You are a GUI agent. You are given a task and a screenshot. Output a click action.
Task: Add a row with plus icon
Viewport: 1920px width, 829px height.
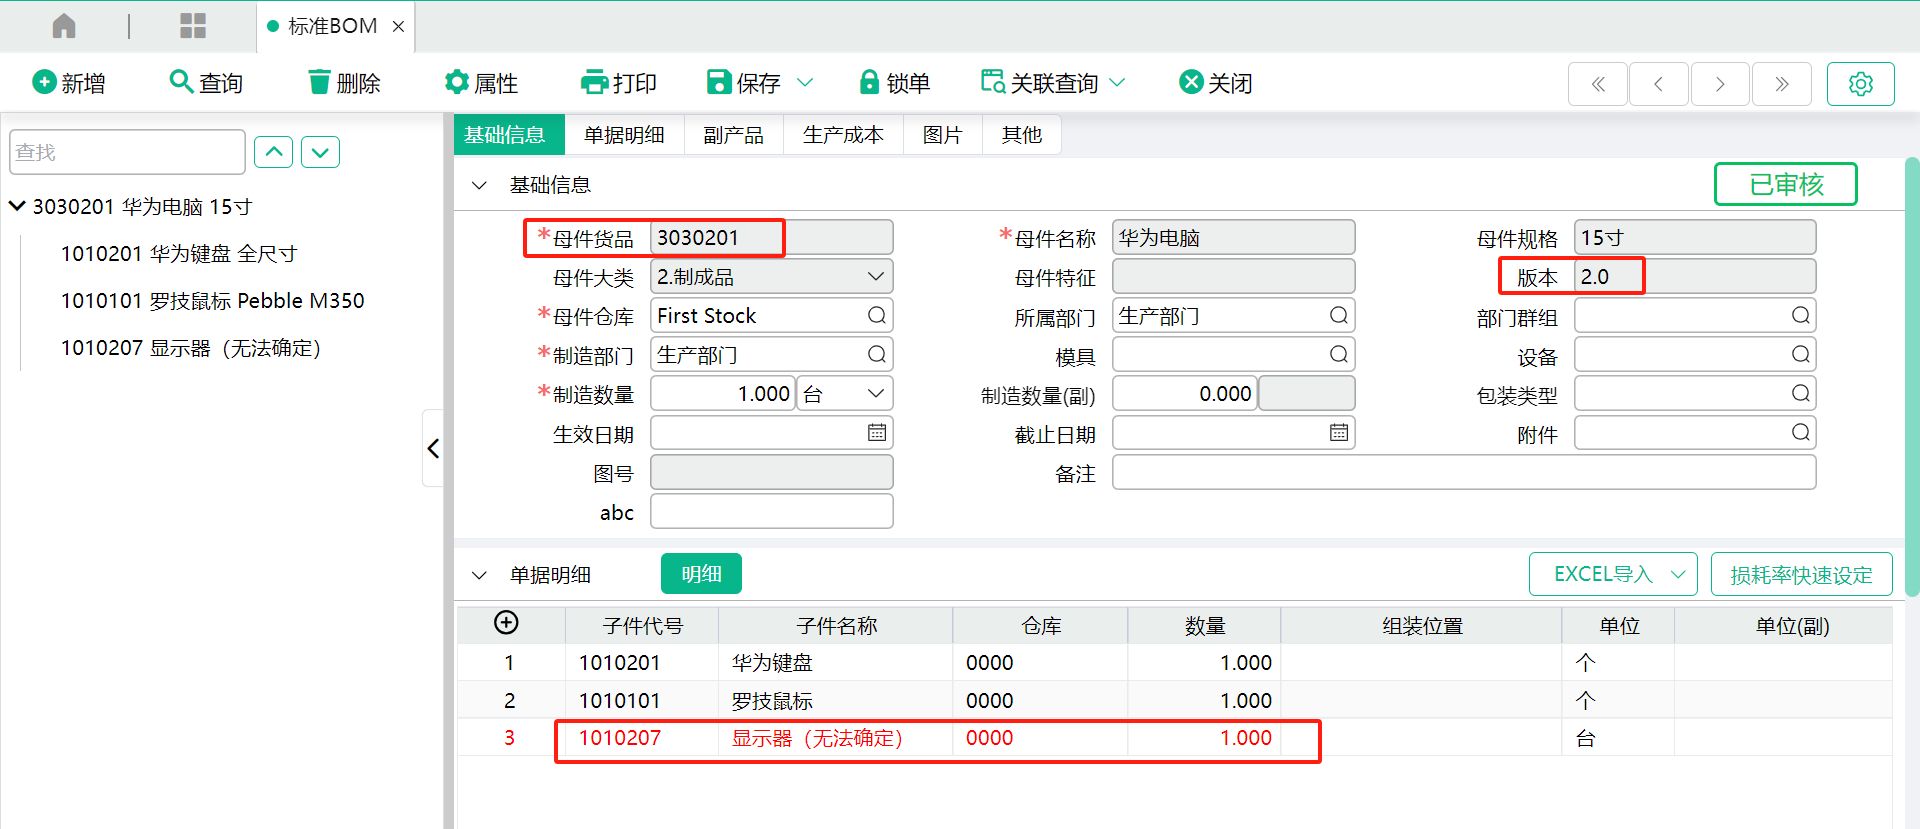506,623
